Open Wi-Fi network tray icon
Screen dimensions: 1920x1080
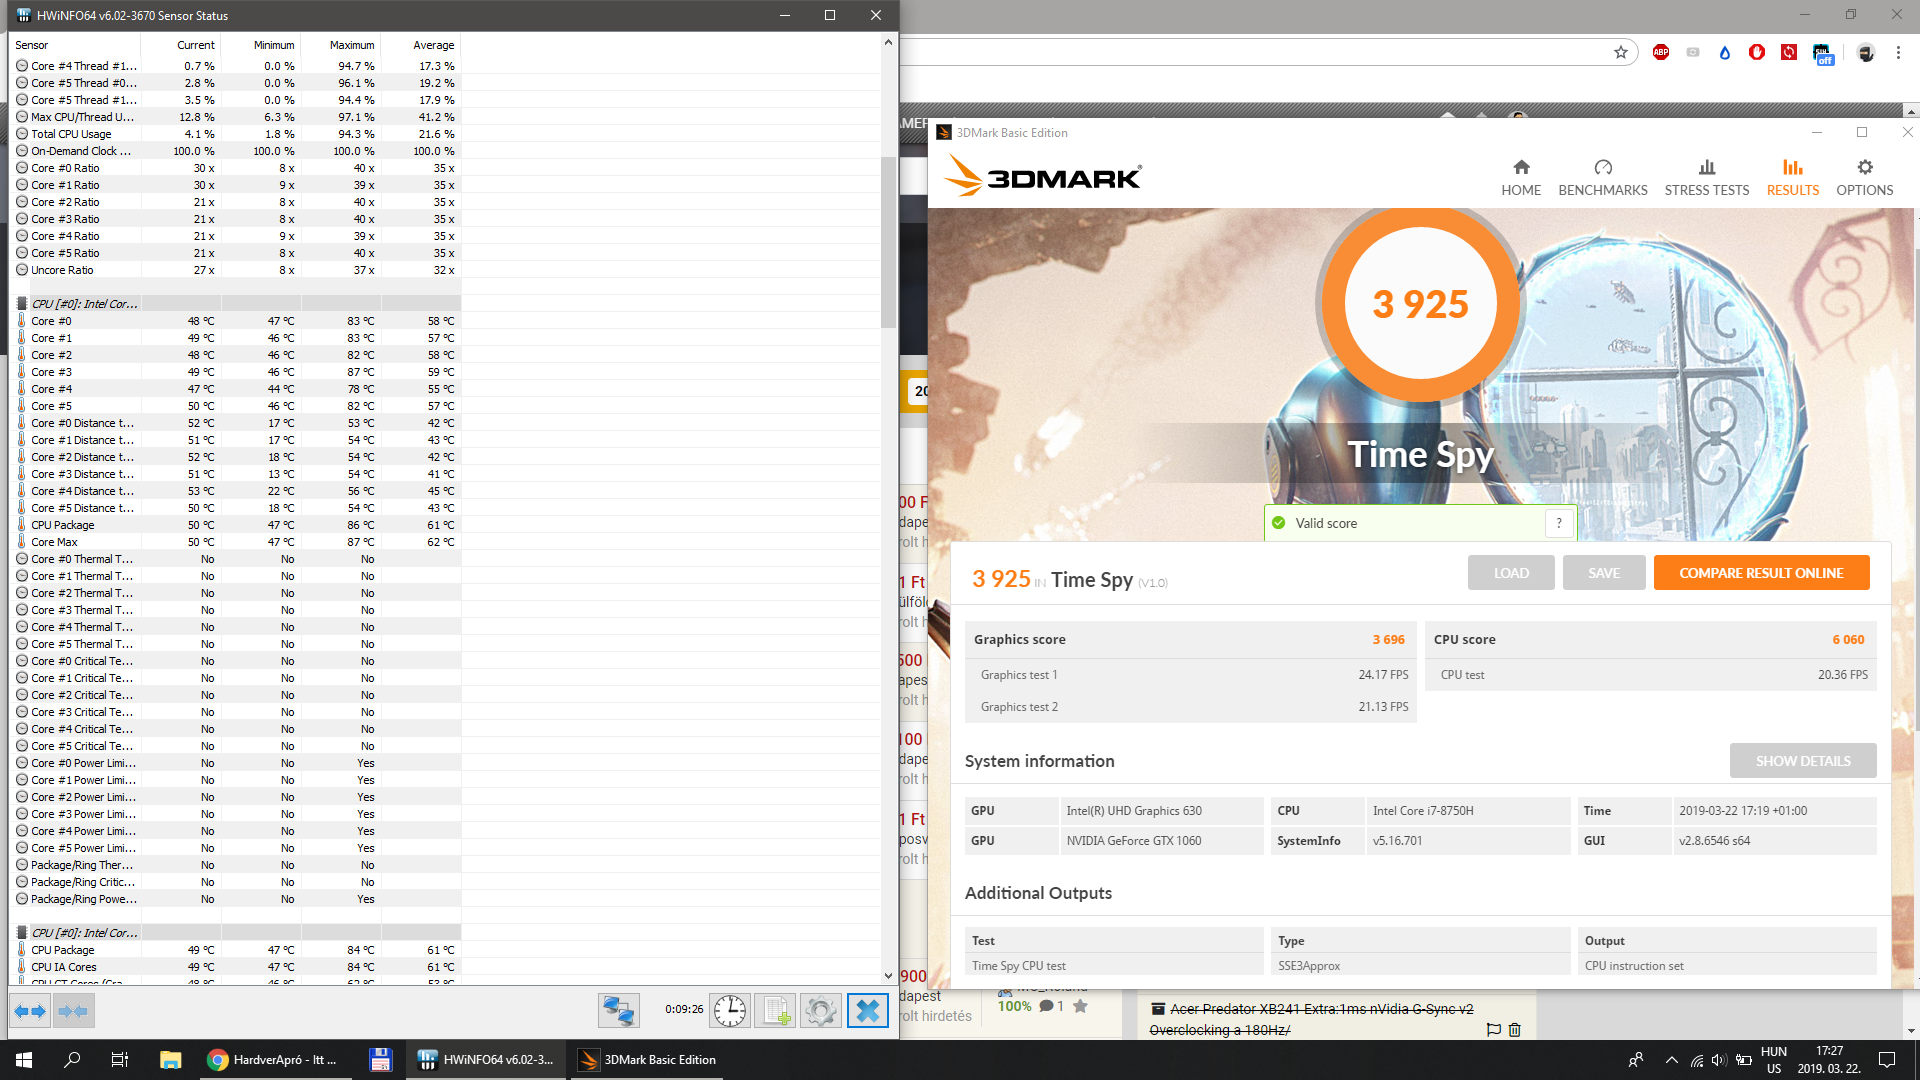1697,1060
